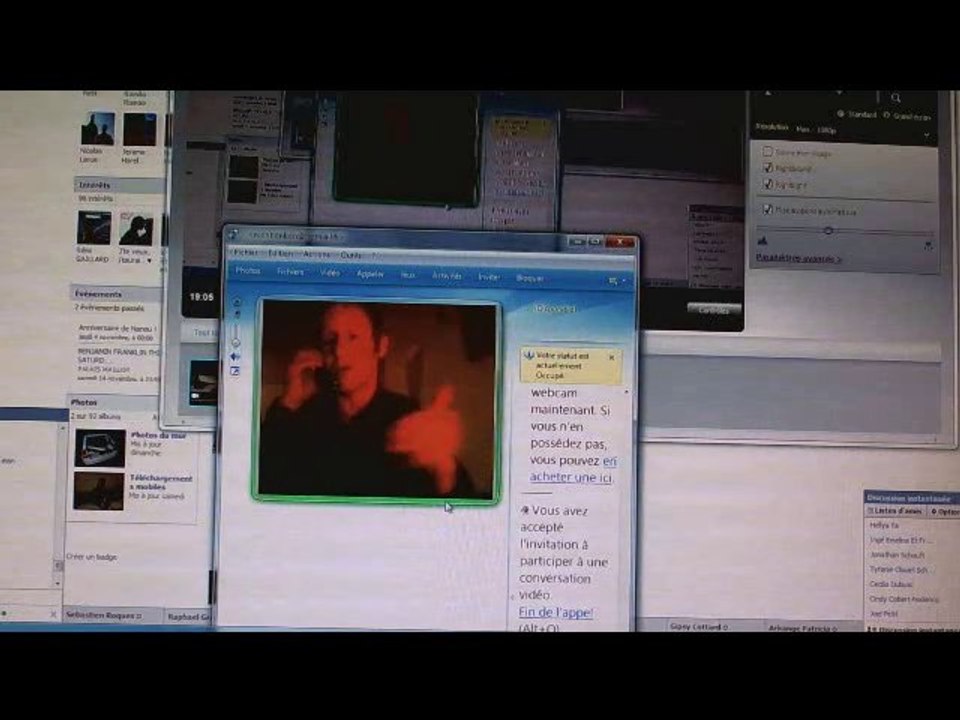960x720 pixels.
Task: Open 'Paramètres avancés' link
Action: pyautogui.click(x=798, y=258)
